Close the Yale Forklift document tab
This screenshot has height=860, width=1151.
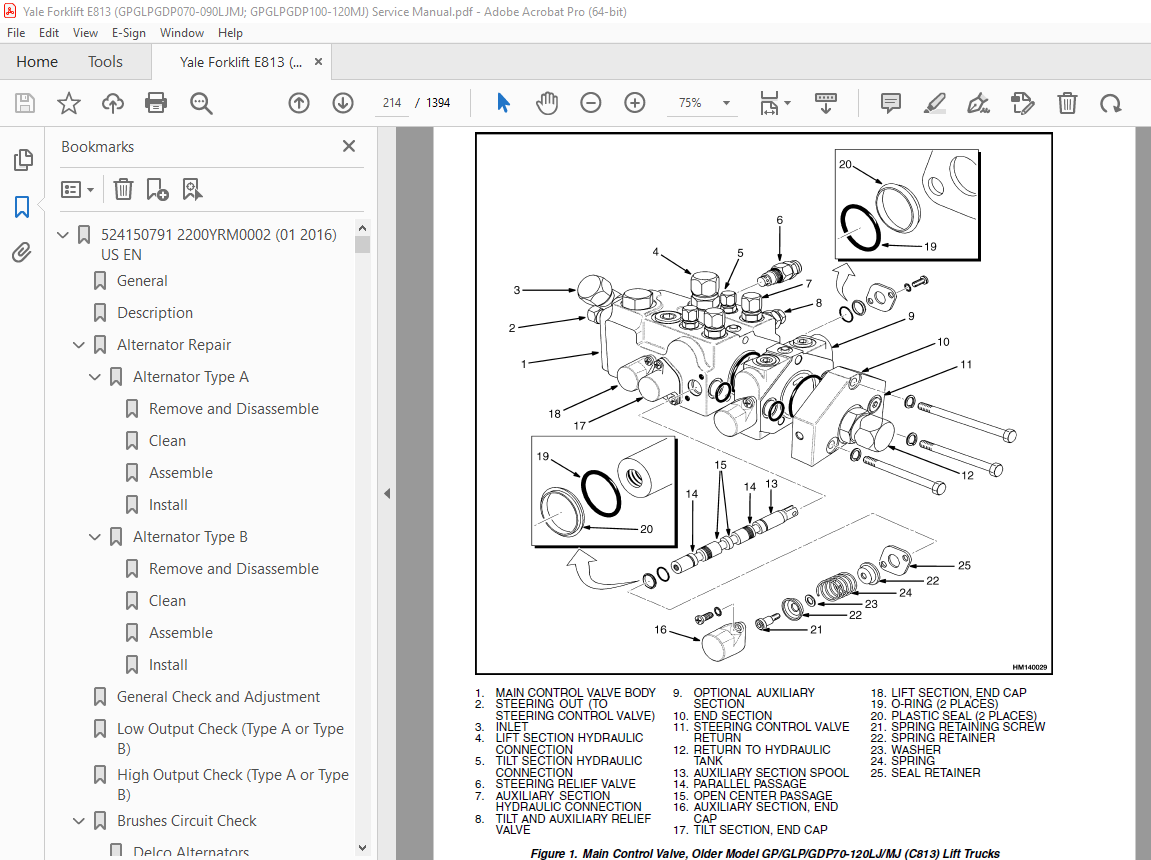click(319, 62)
